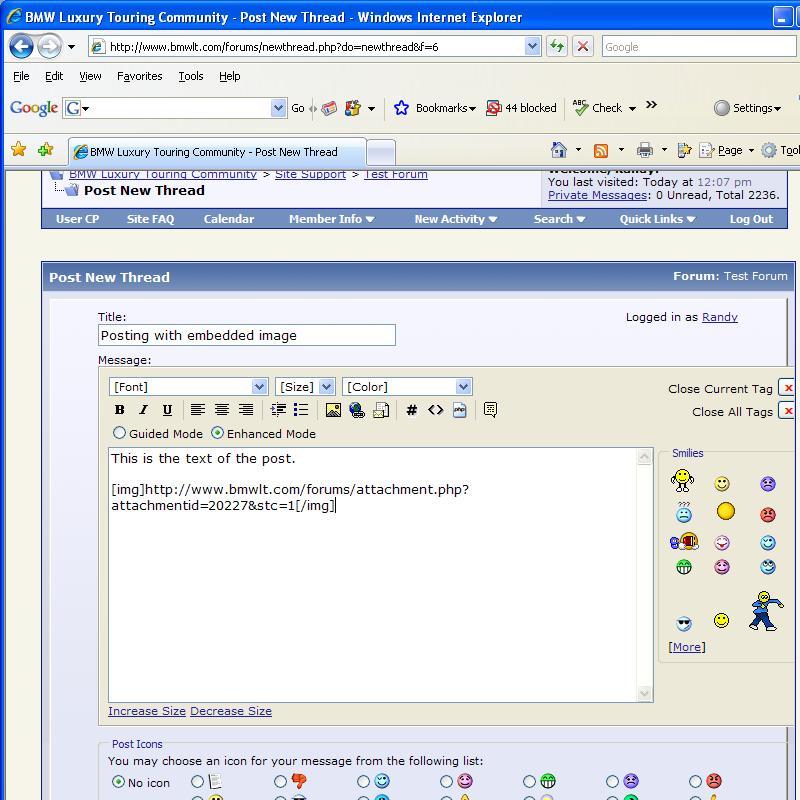This screenshot has width=800, height=800.
Task: Expand the New Activity forum menu
Action: click(456, 219)
